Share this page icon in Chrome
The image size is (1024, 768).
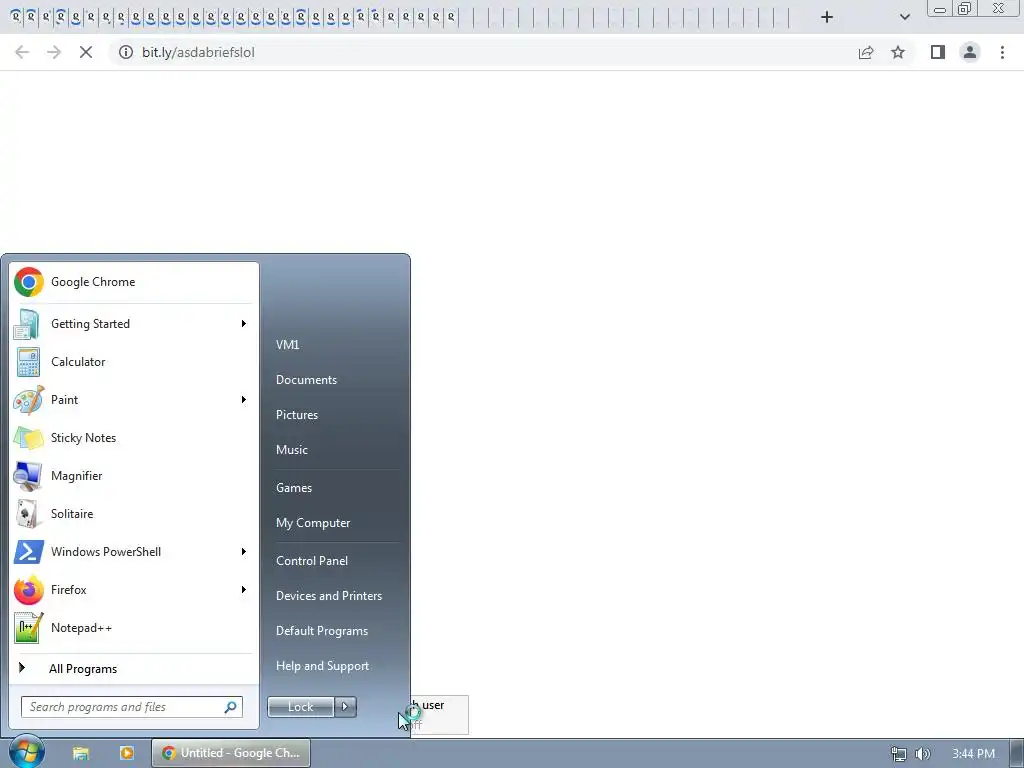pos(866,52)
